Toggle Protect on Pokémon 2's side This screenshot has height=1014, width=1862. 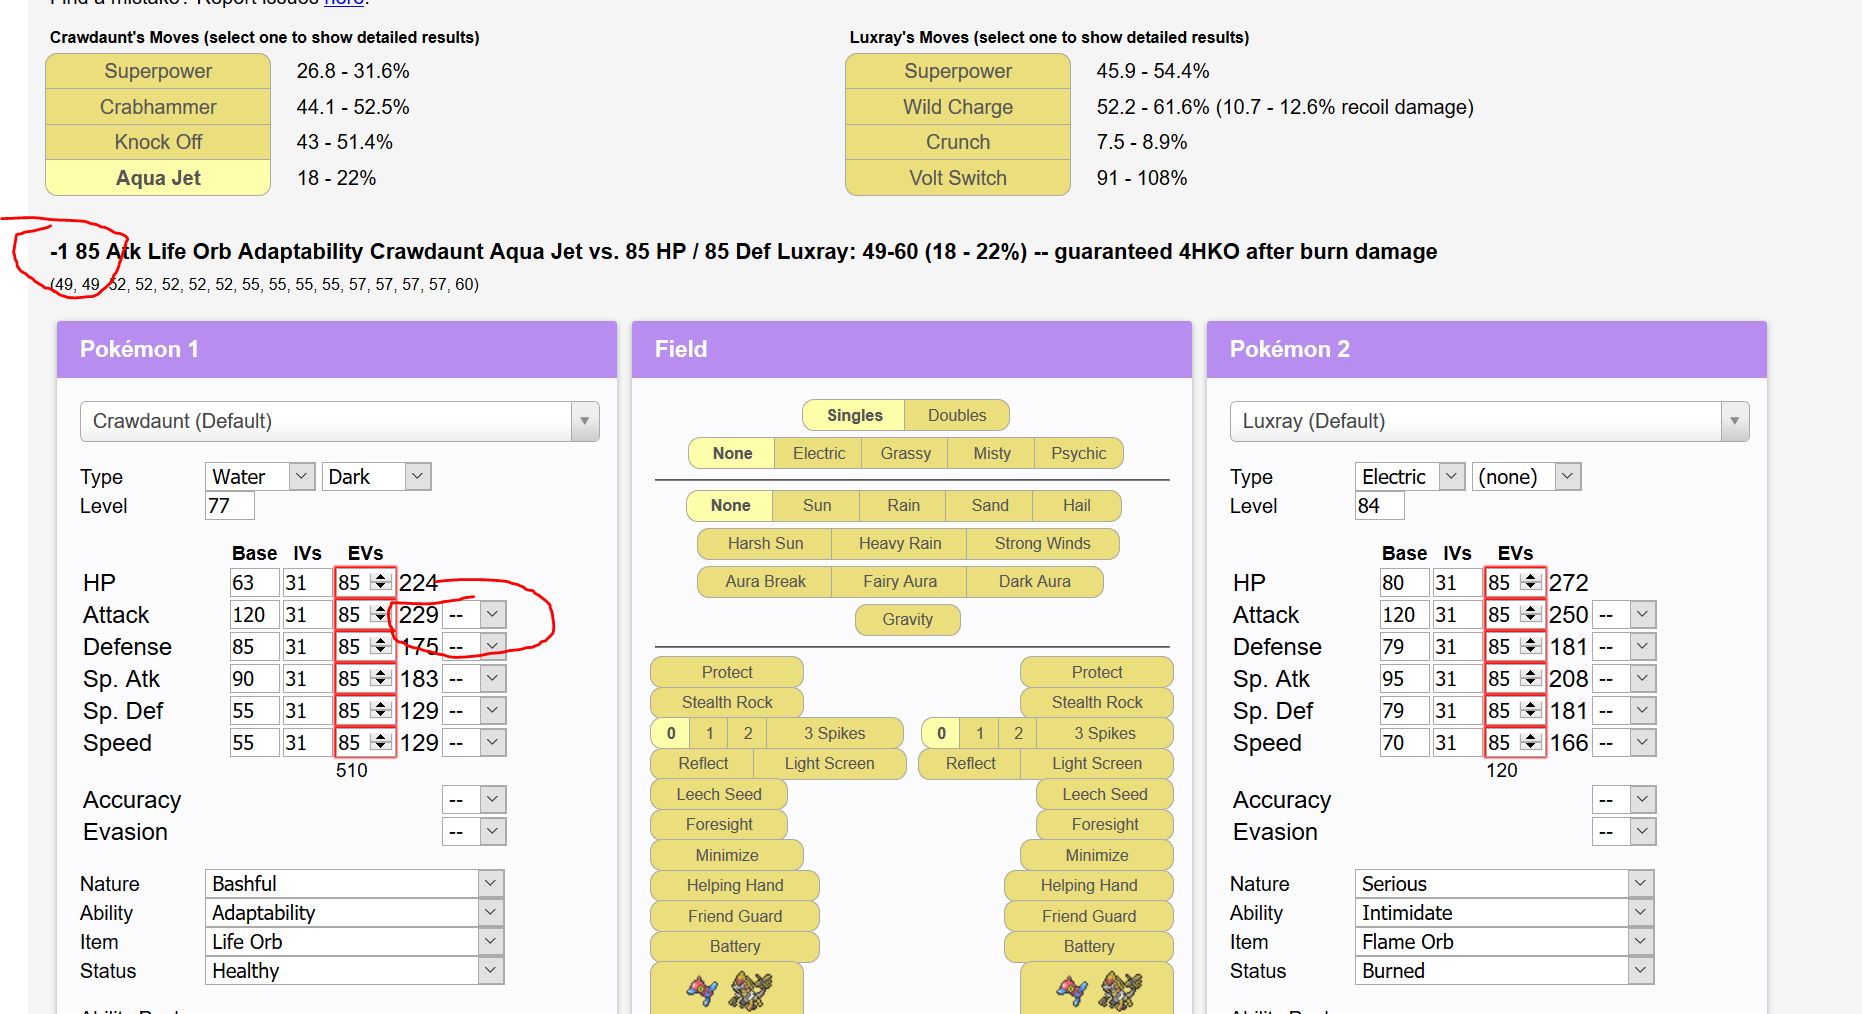coord(1097,672)
